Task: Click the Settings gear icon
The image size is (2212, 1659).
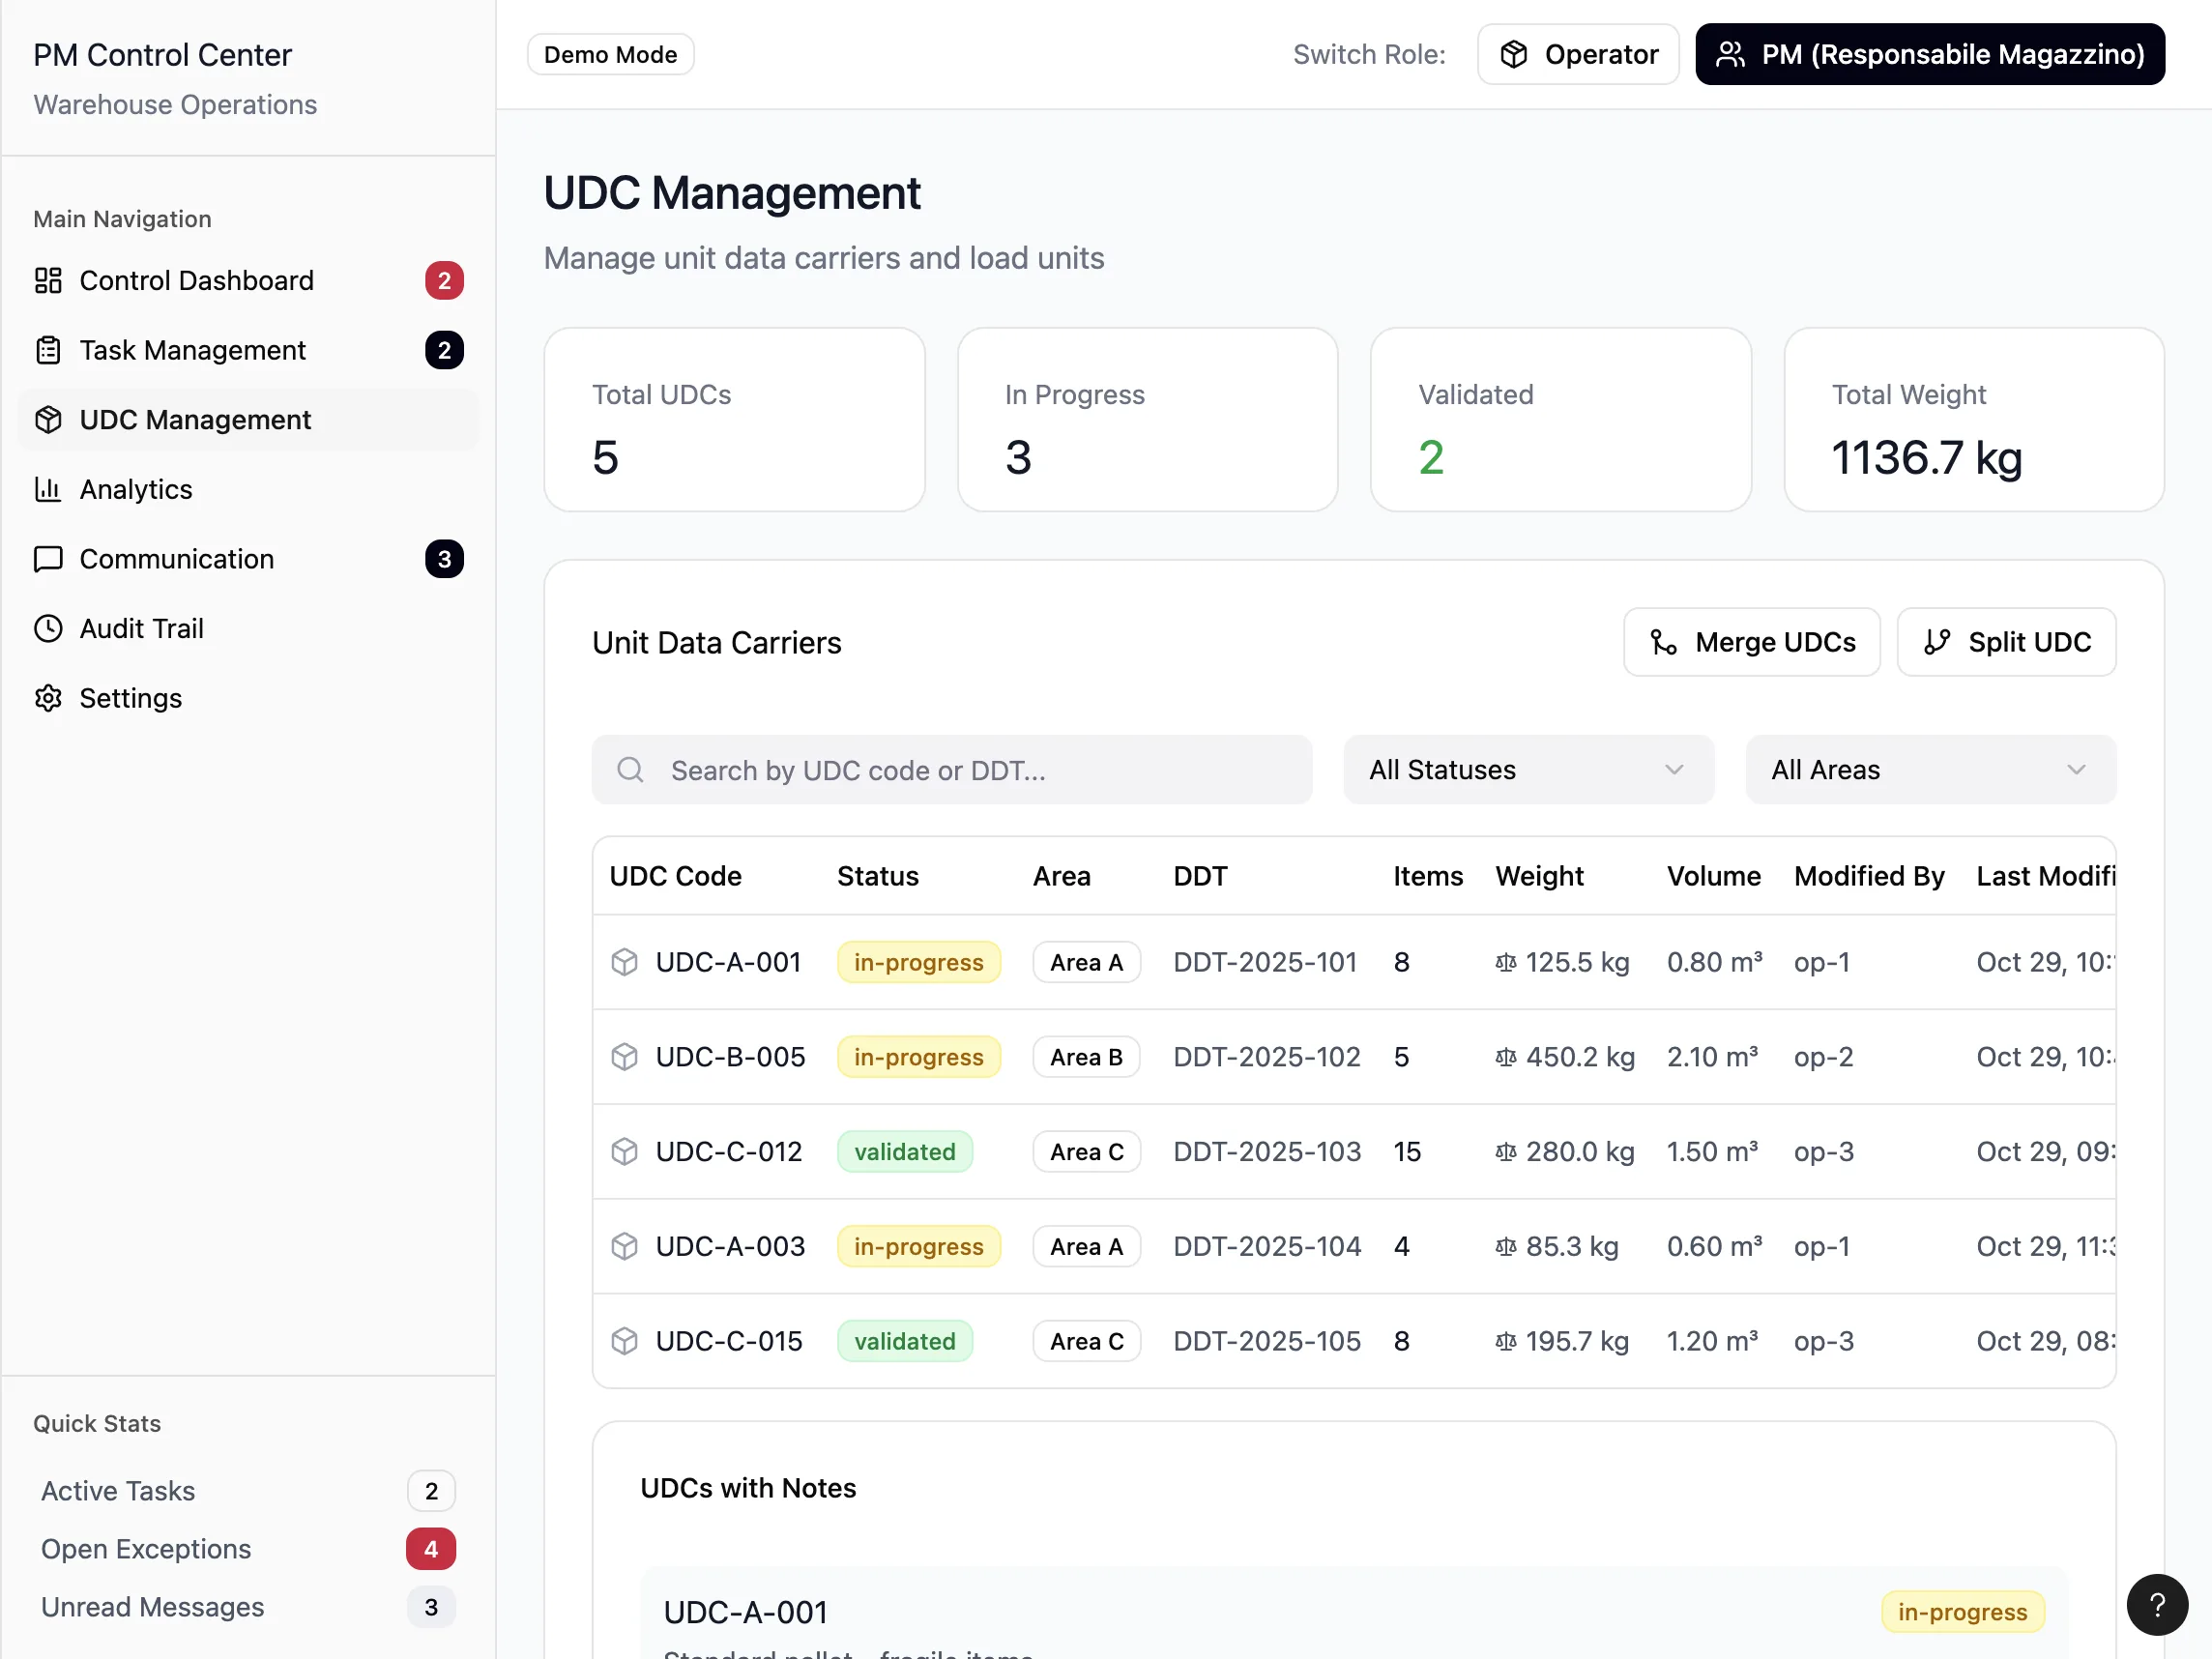Action: pyautogui.click(x=48, y=698)
